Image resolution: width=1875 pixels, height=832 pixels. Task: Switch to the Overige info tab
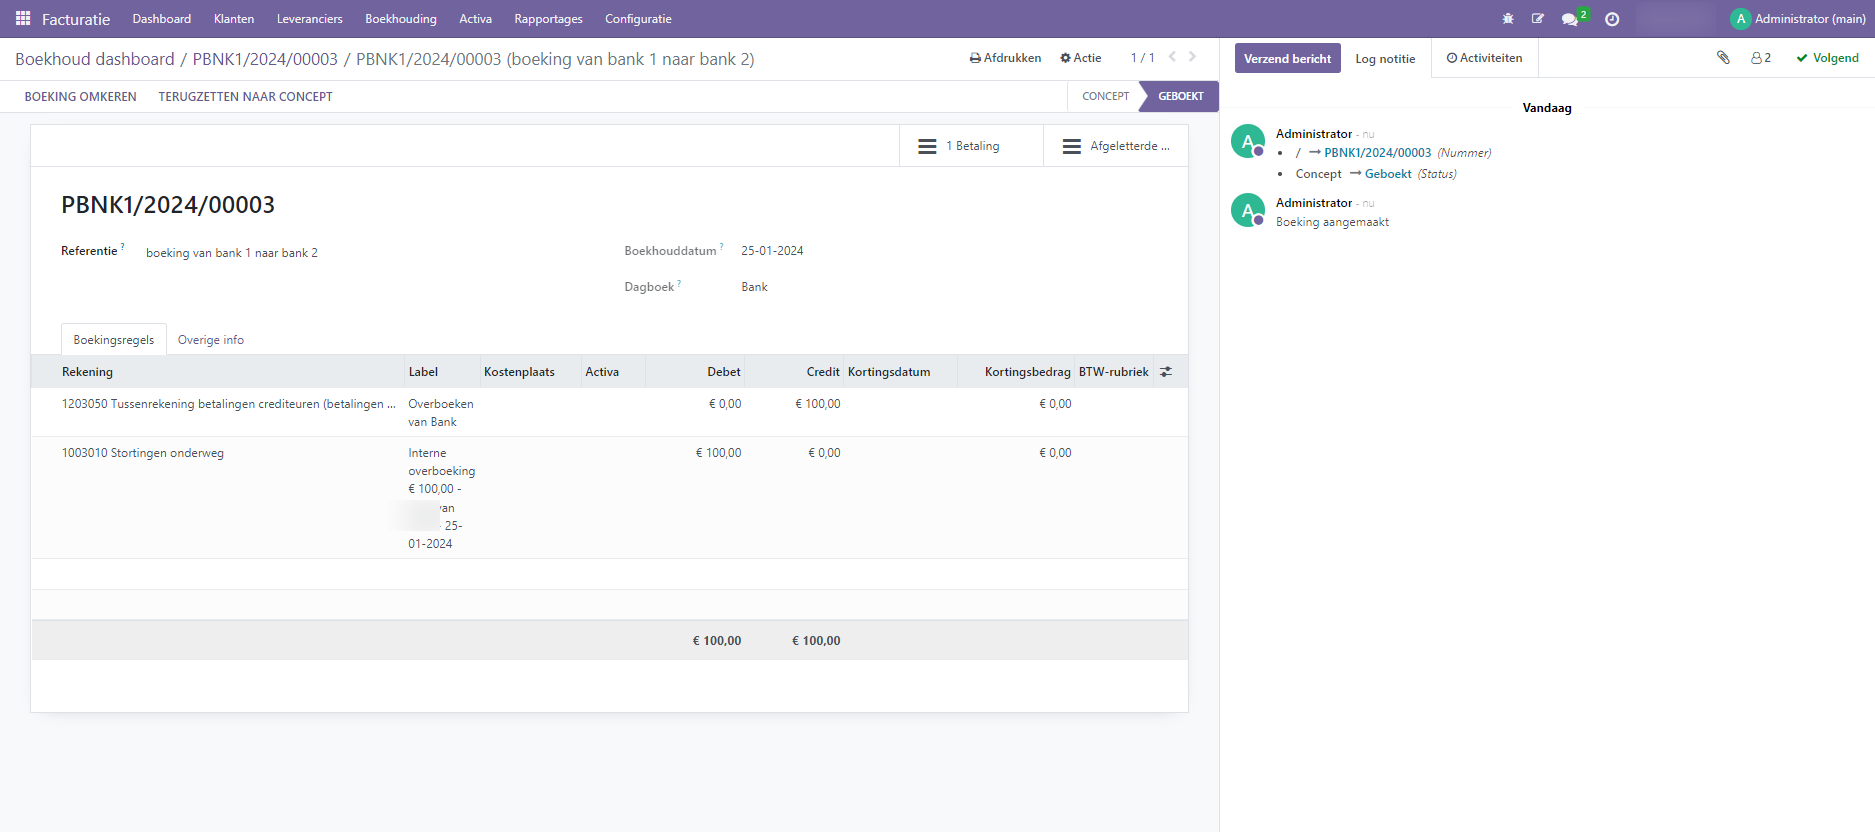[x=211, y=340]
